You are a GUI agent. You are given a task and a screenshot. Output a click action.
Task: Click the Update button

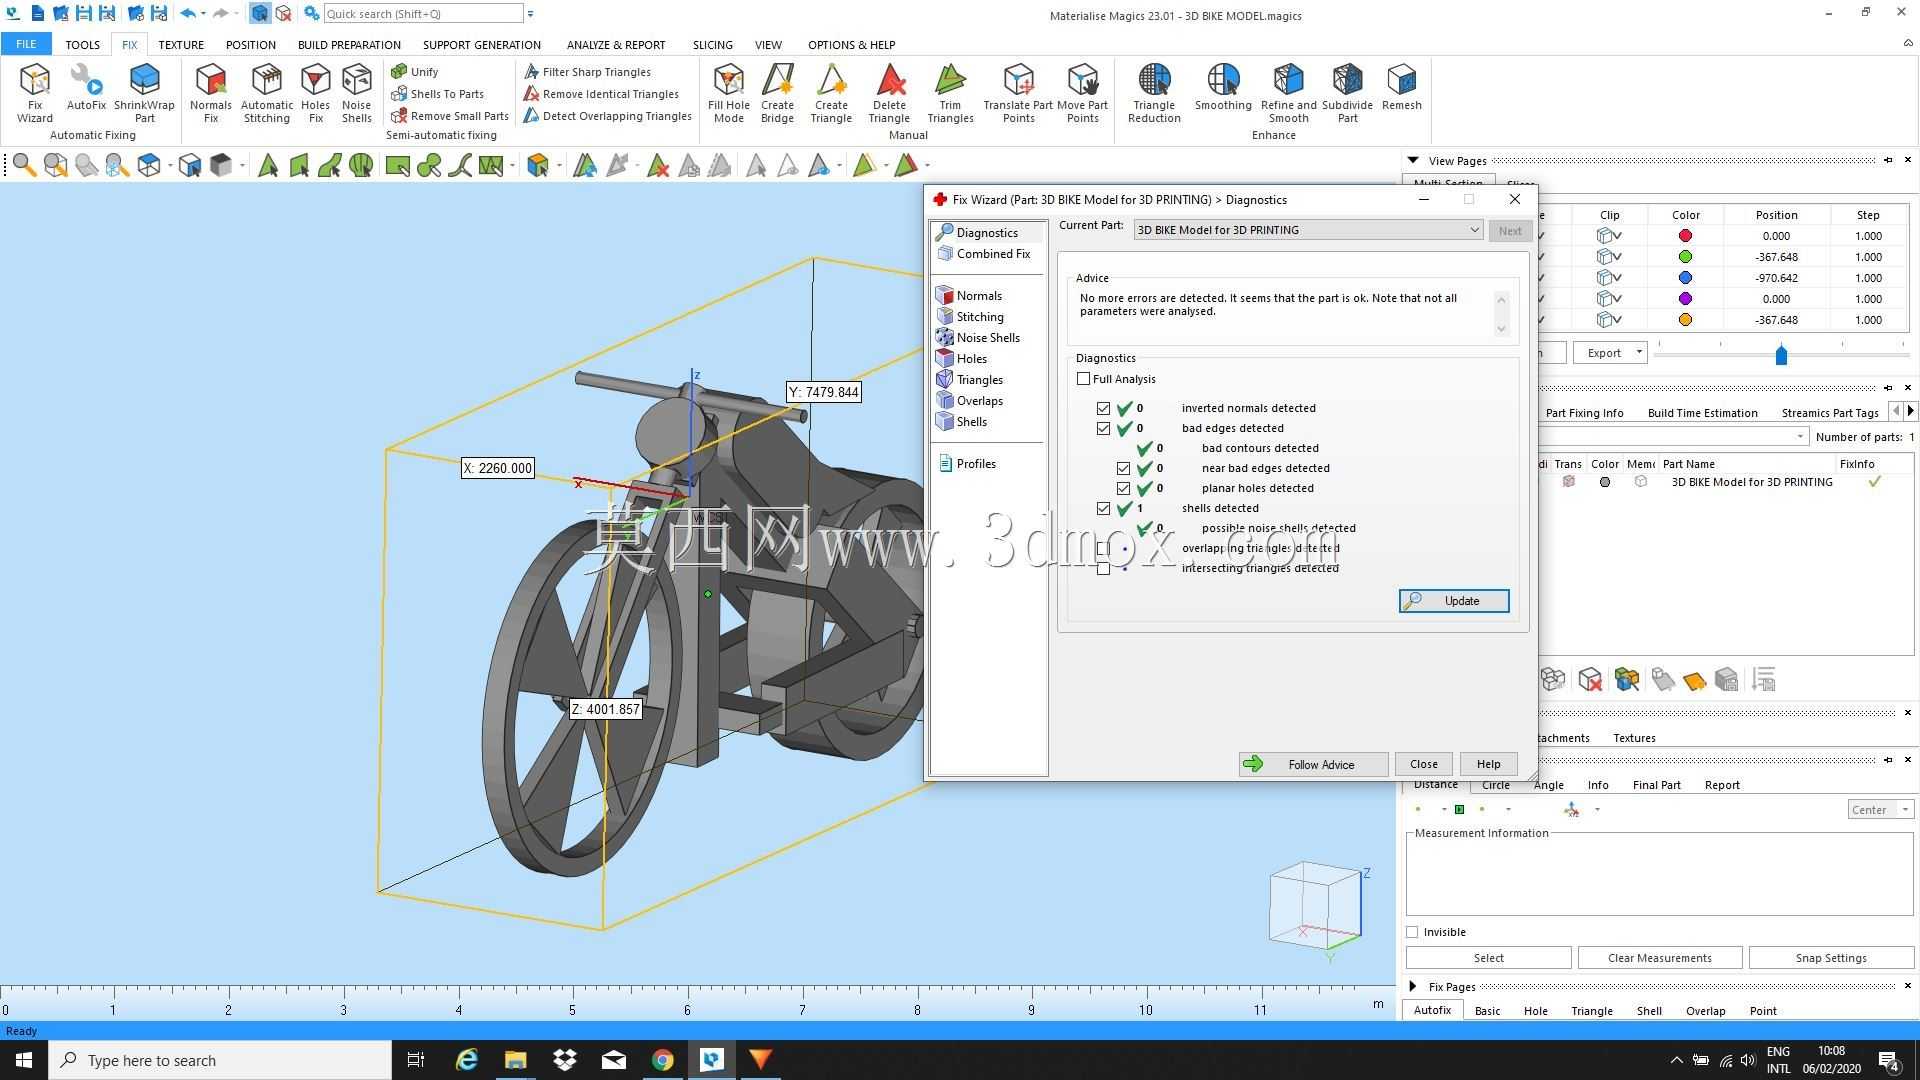coord(1454,601)
